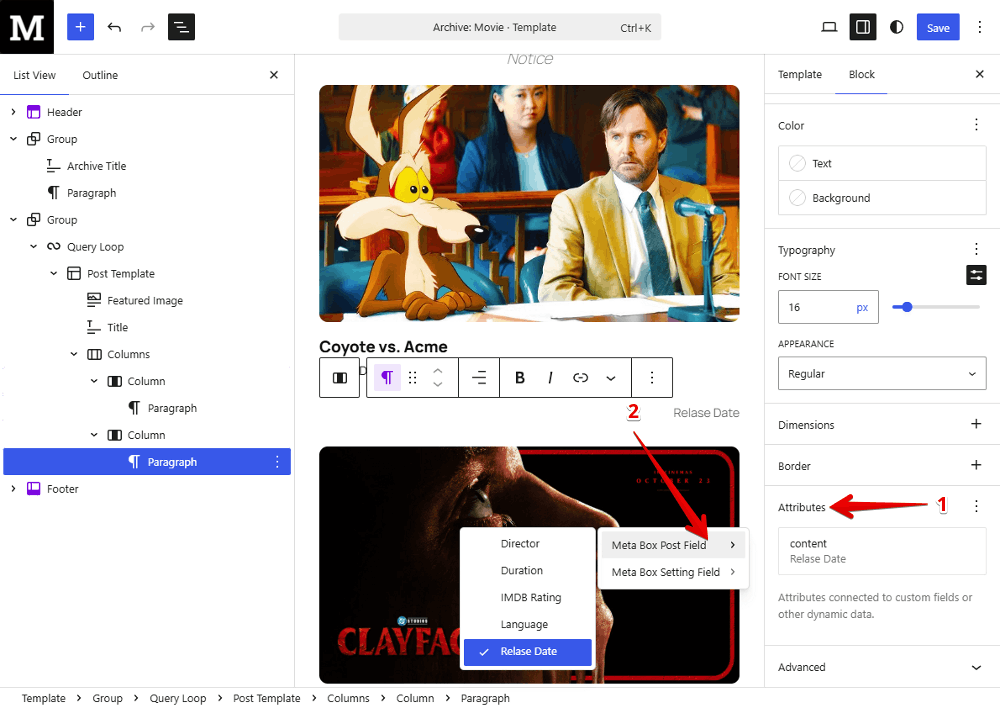This screenshot has height=708, width=1000.
Task: Close the List View panel
Action: [274, 75]
